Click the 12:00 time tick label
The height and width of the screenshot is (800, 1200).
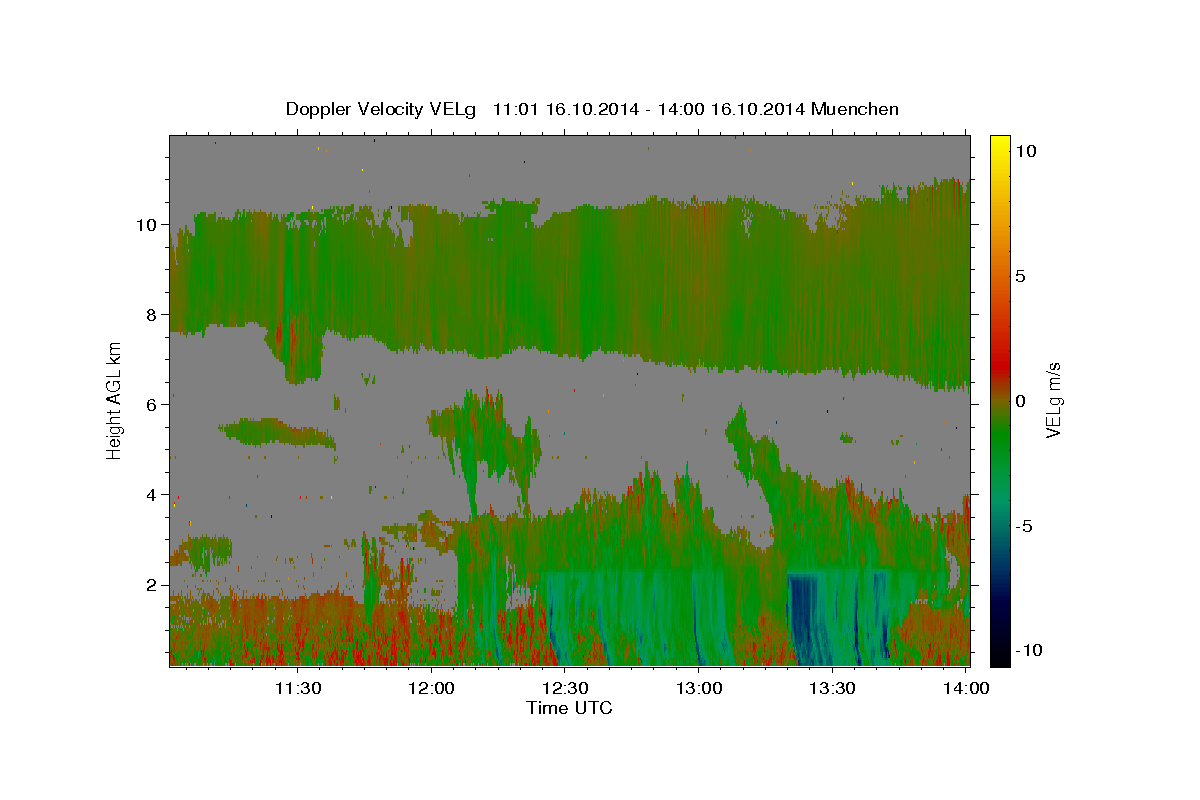pos(432,688)
